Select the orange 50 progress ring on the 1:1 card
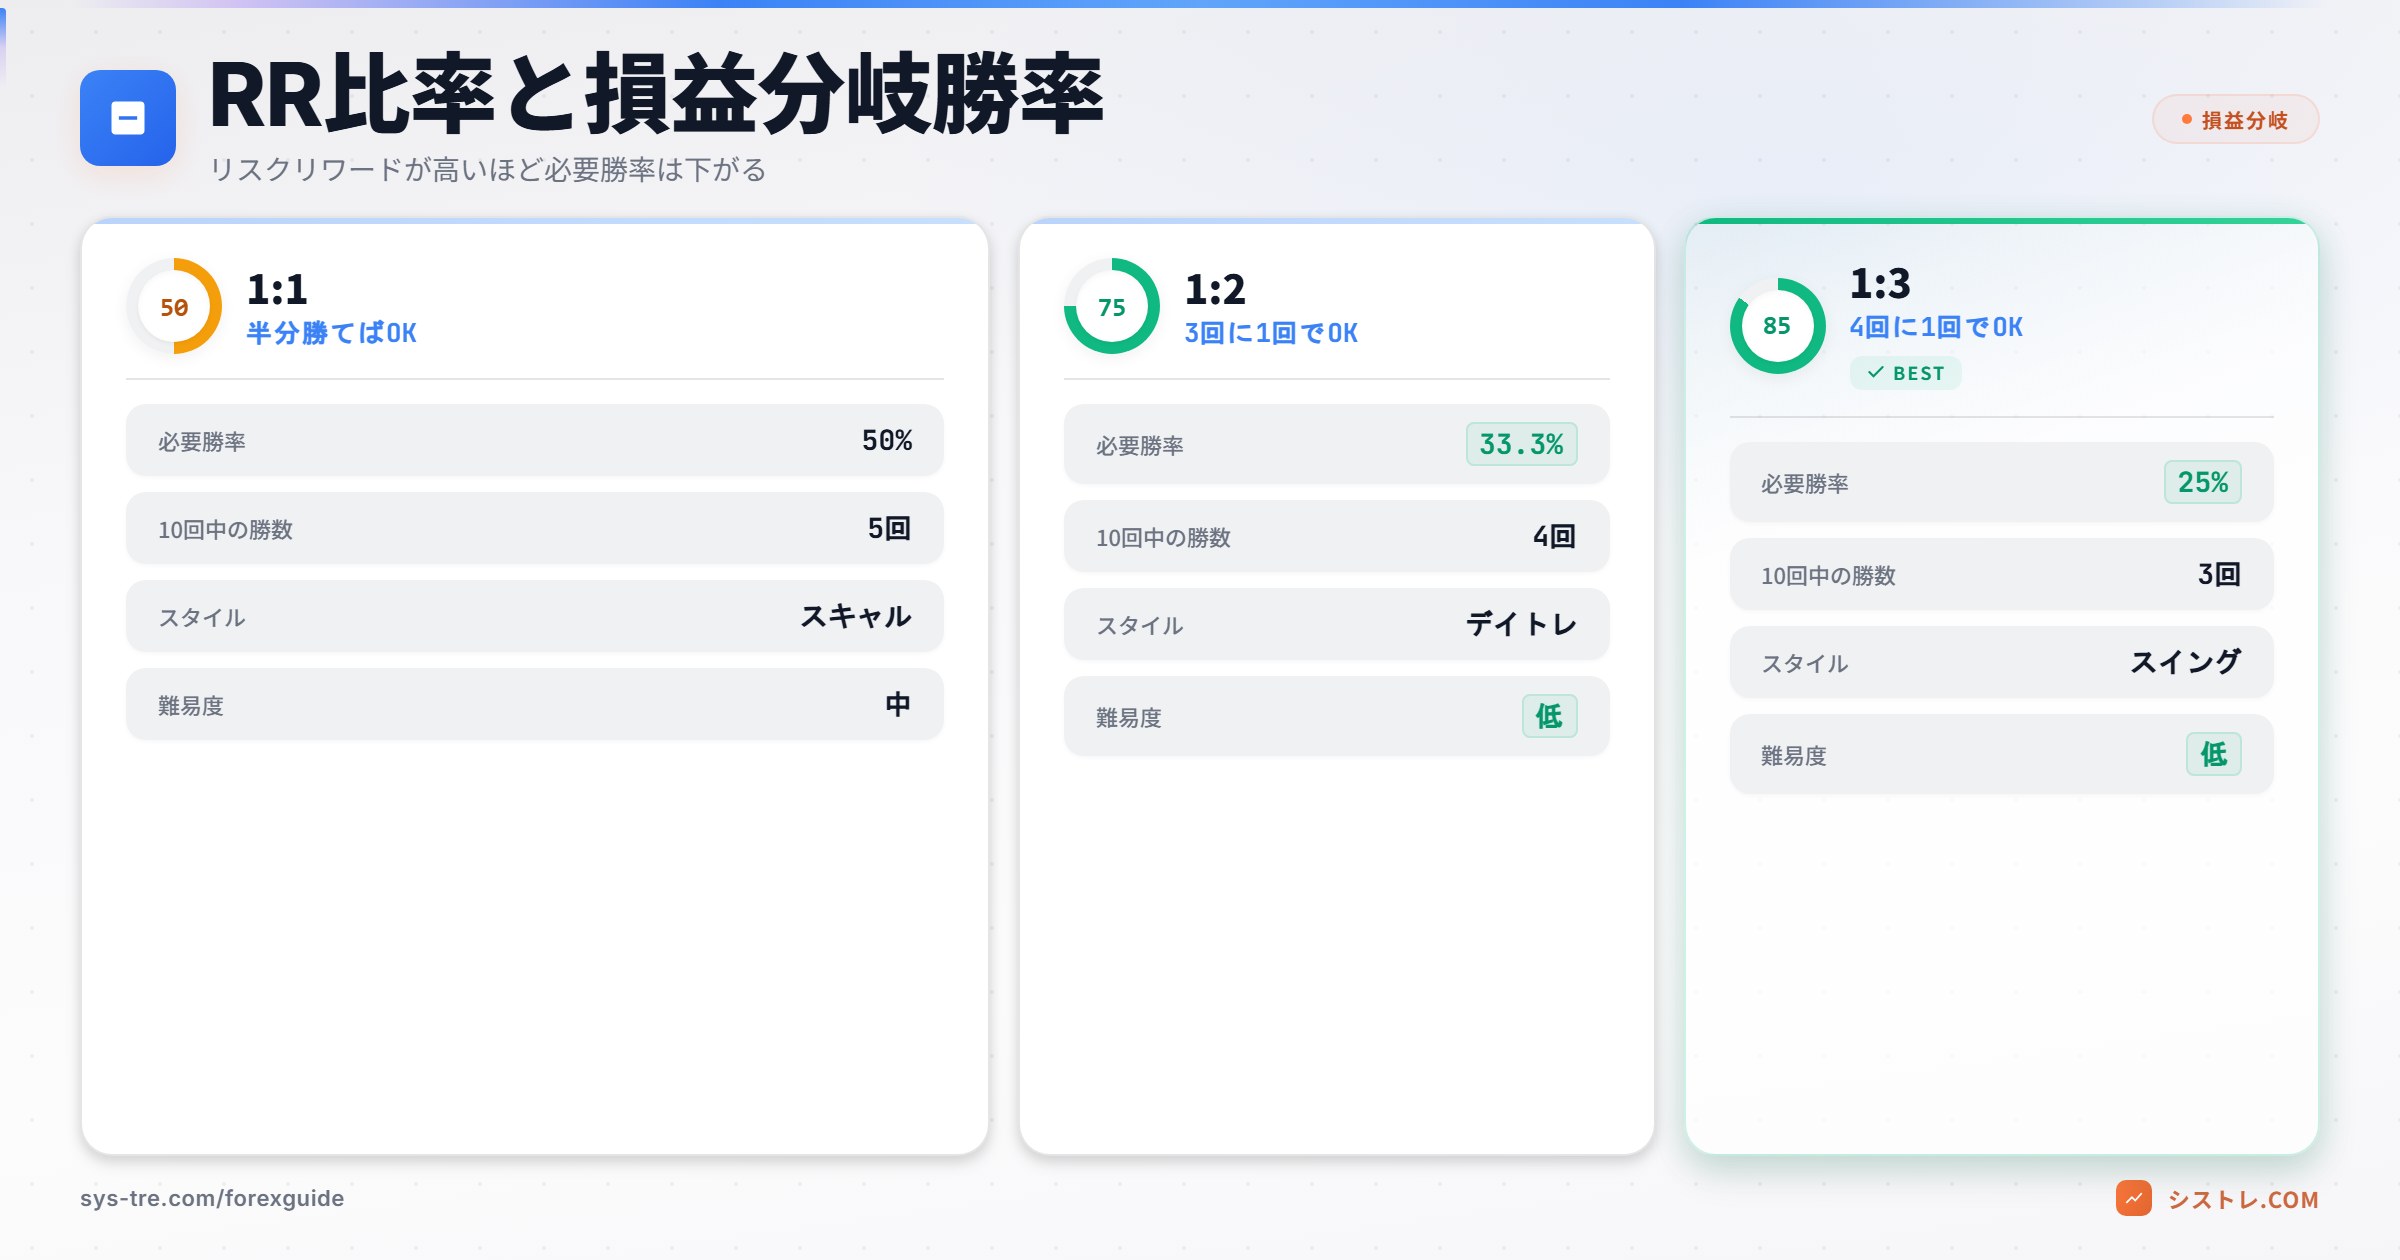Viewport: 2400px width, 1260px height. [175, 306]
